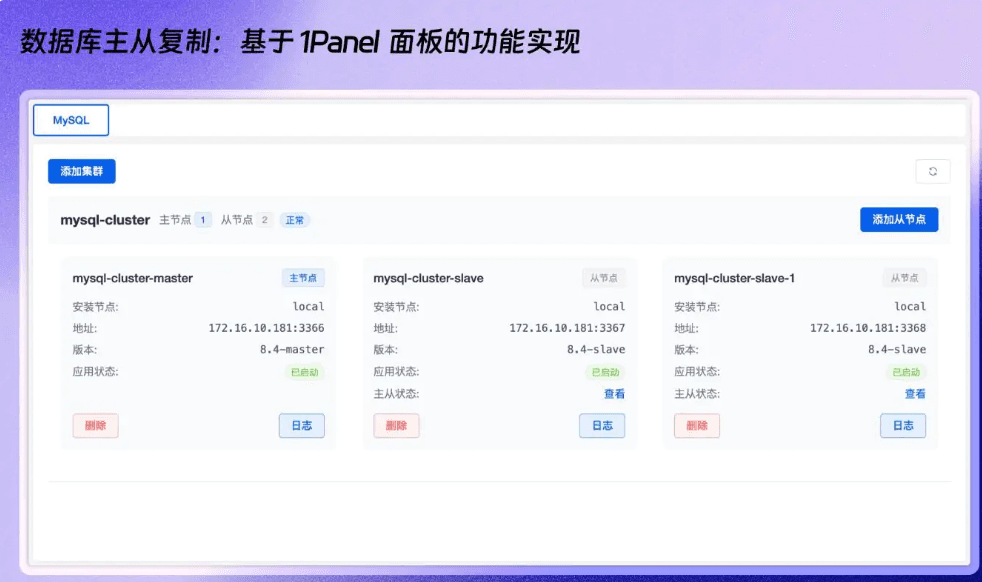Click the refresh icon button

[932, 171]
